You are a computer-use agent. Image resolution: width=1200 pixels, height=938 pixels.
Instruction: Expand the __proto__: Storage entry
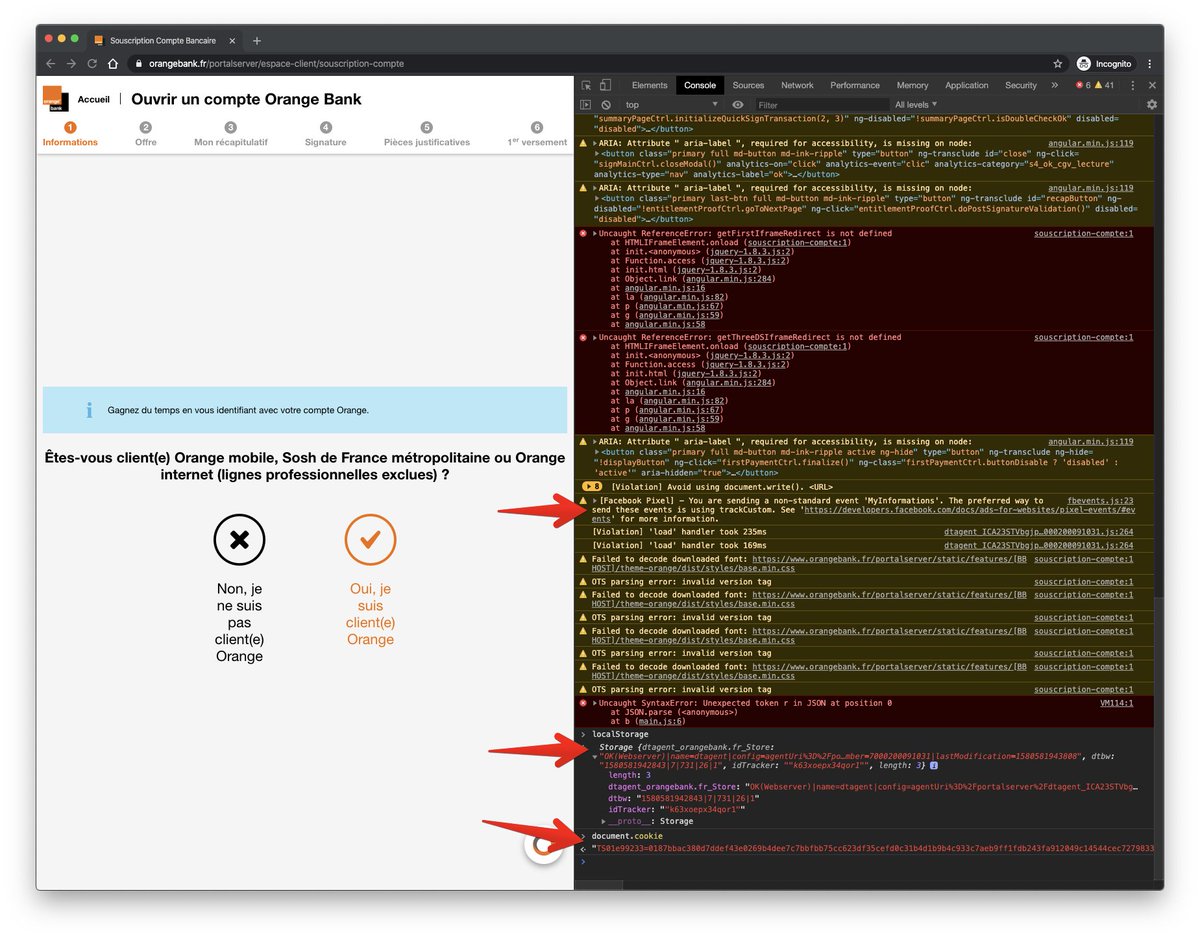click(604, 821)
